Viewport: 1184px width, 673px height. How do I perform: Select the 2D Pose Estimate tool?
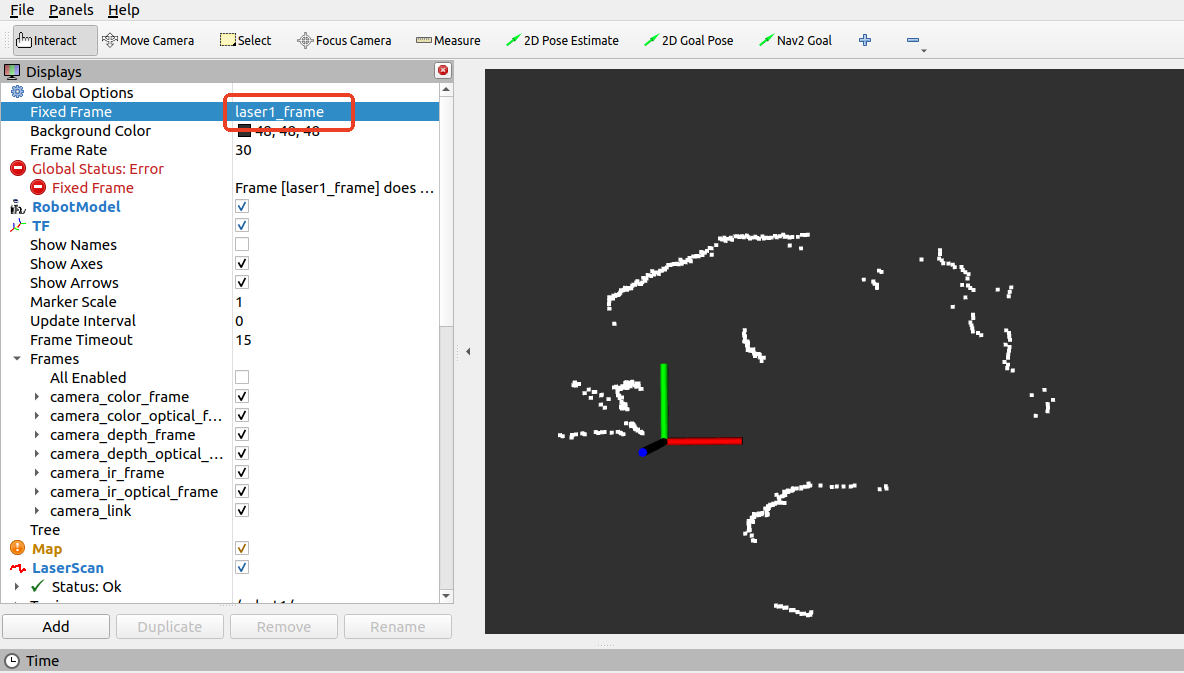point(563,40)
